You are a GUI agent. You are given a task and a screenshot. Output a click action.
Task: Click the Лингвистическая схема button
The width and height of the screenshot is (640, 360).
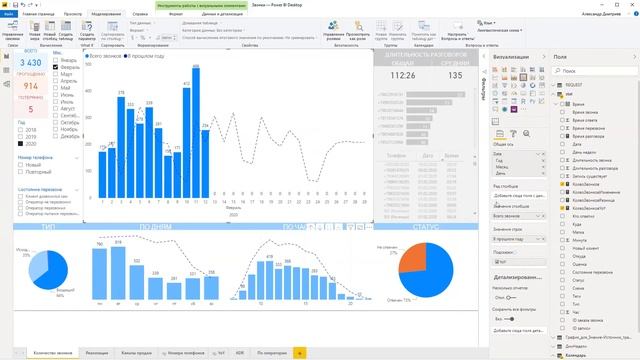pyautogui.click(x=500, y=30)
